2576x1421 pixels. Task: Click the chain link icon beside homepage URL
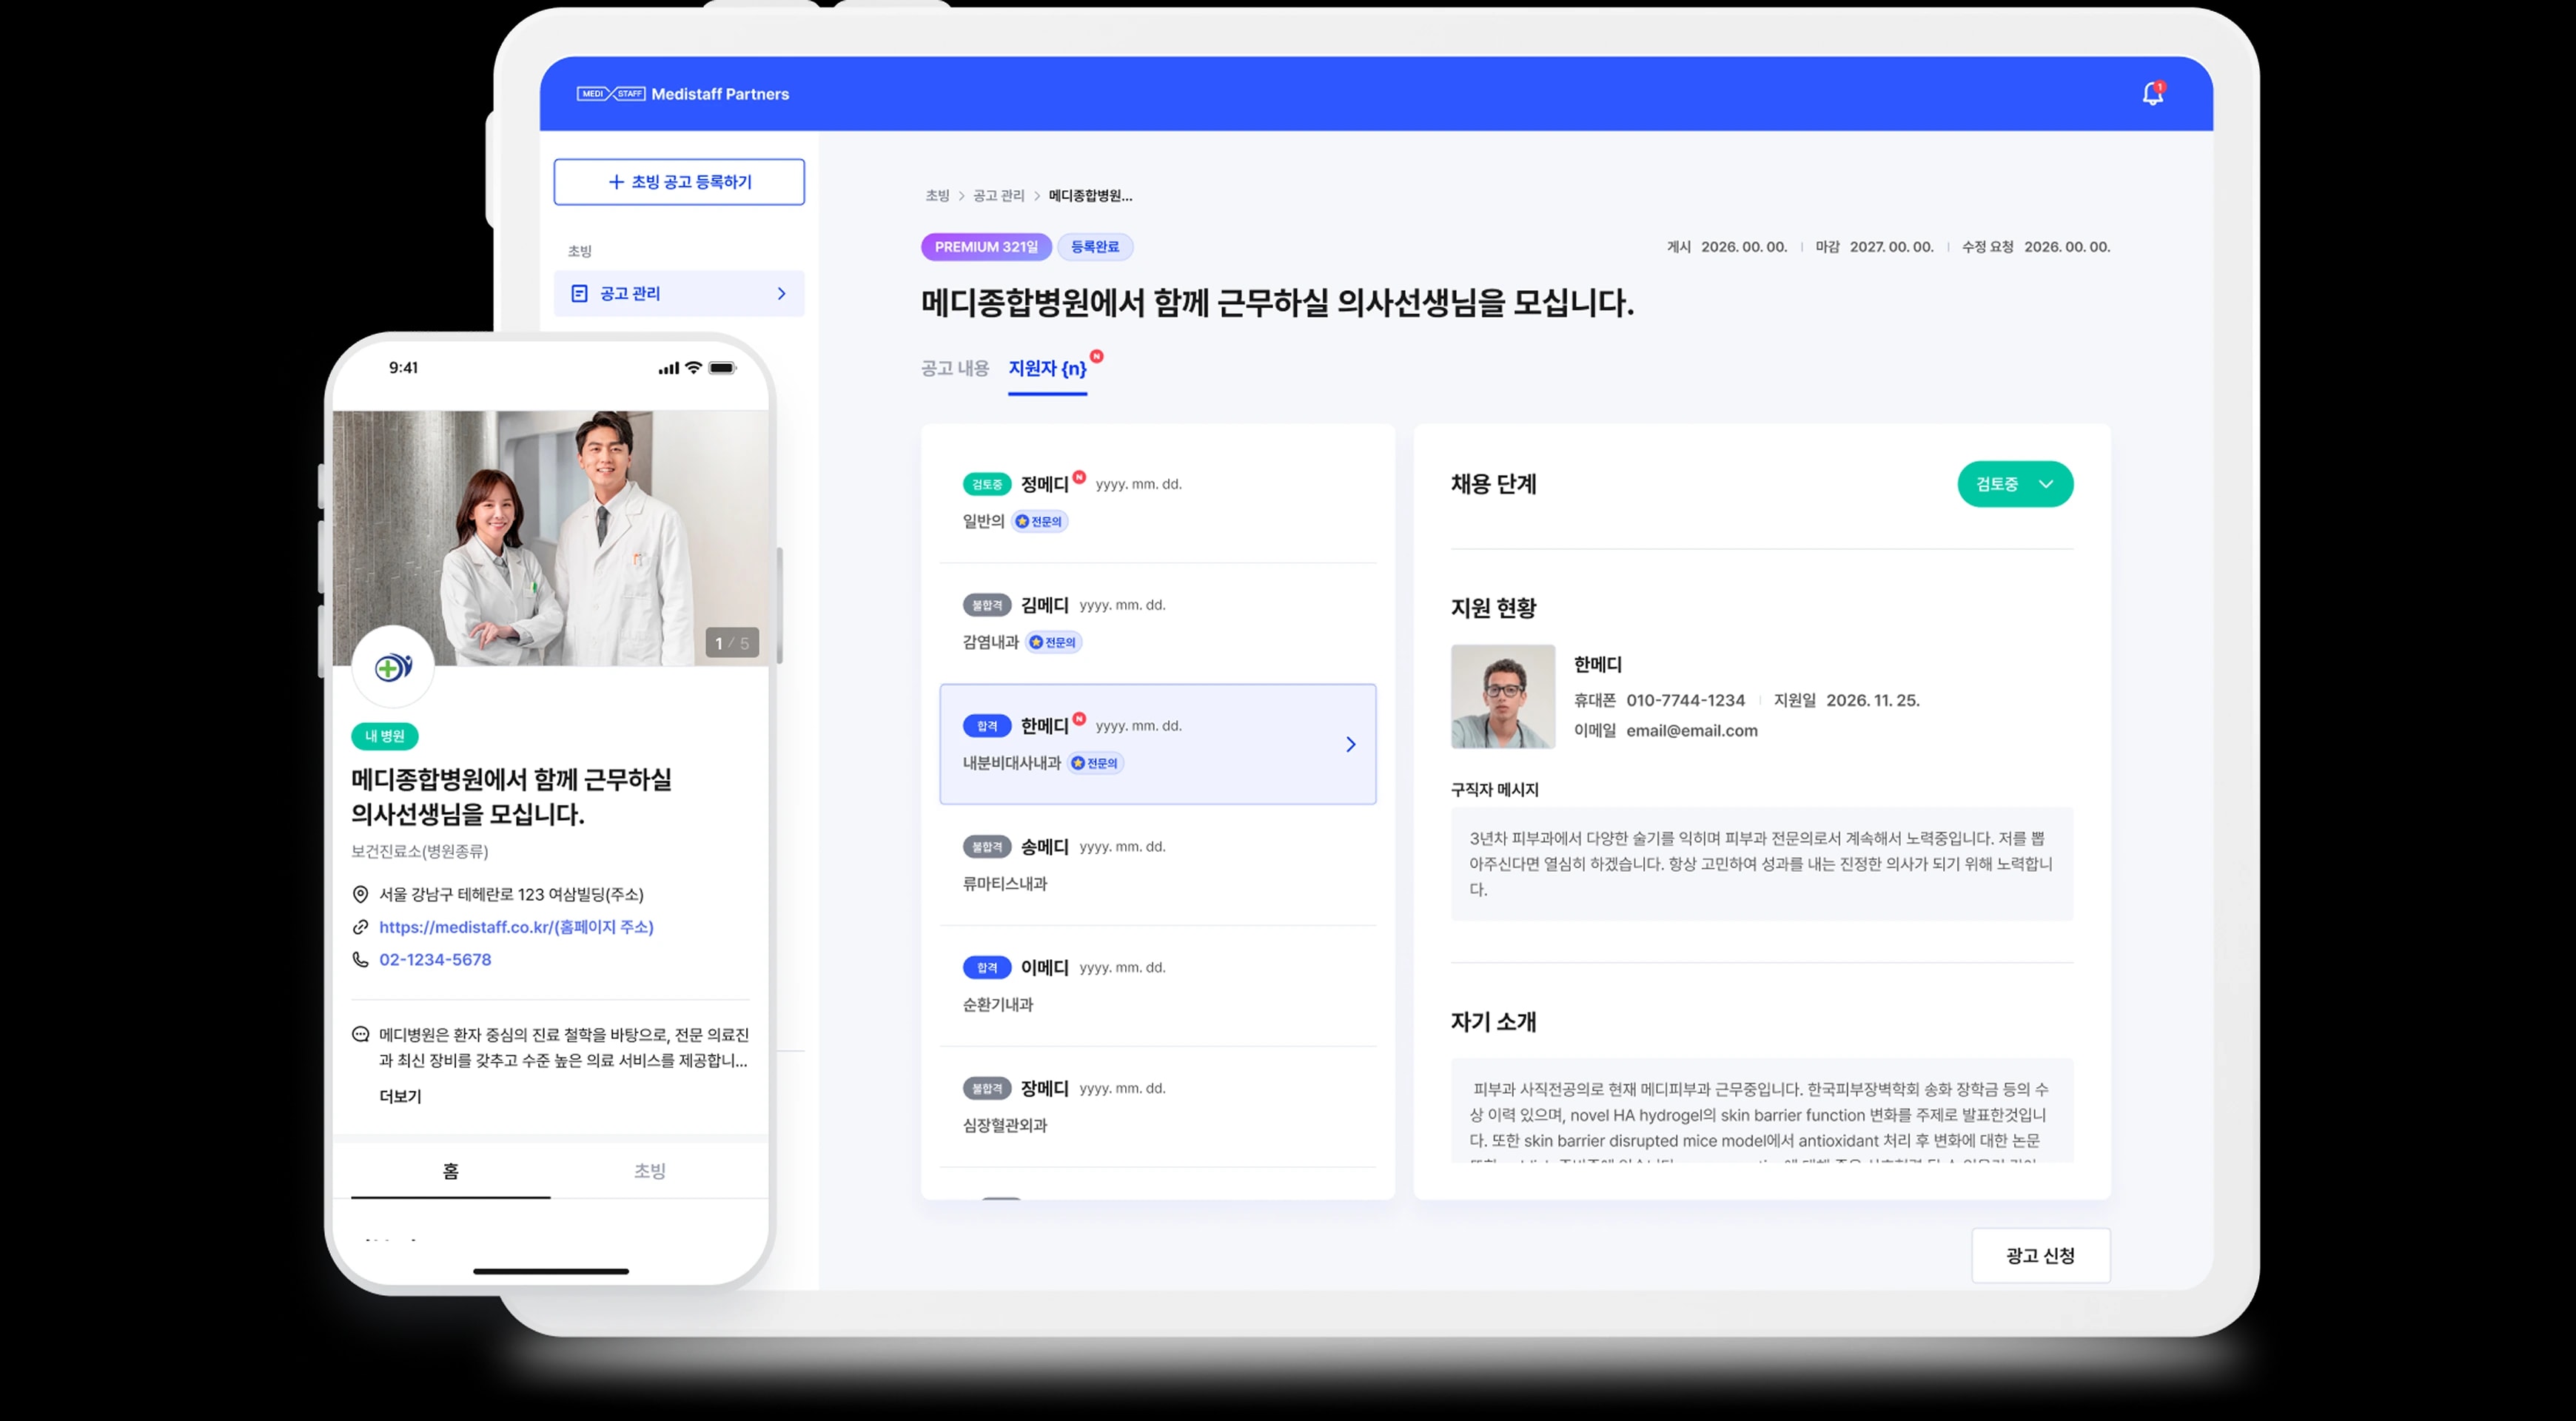[361, 927]
